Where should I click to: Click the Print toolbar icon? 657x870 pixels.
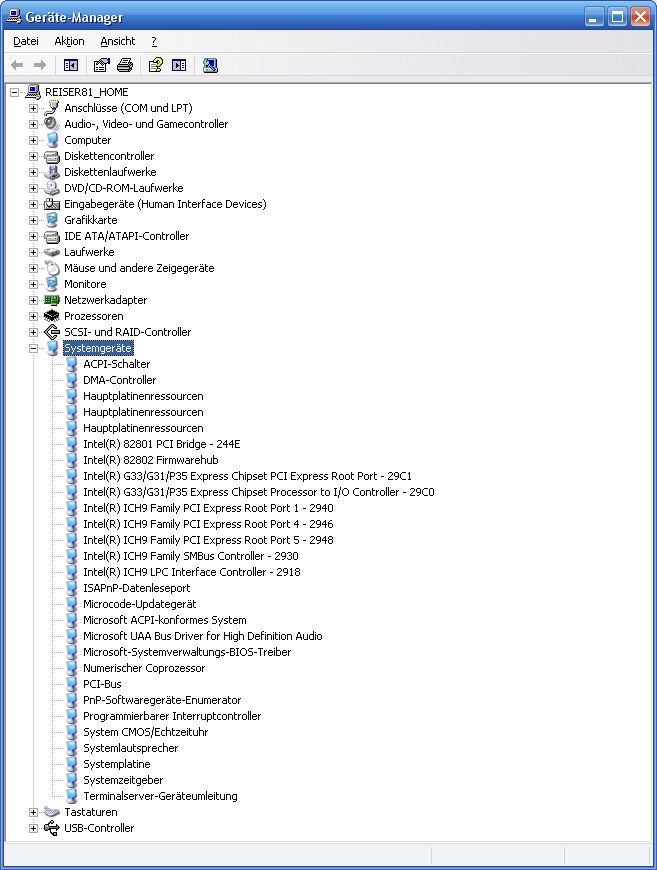(125, 65)
